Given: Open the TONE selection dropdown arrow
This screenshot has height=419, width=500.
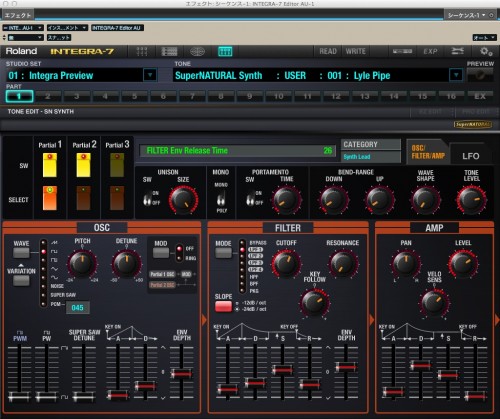Looking at the screenshot, I should (x=456, y=75).
